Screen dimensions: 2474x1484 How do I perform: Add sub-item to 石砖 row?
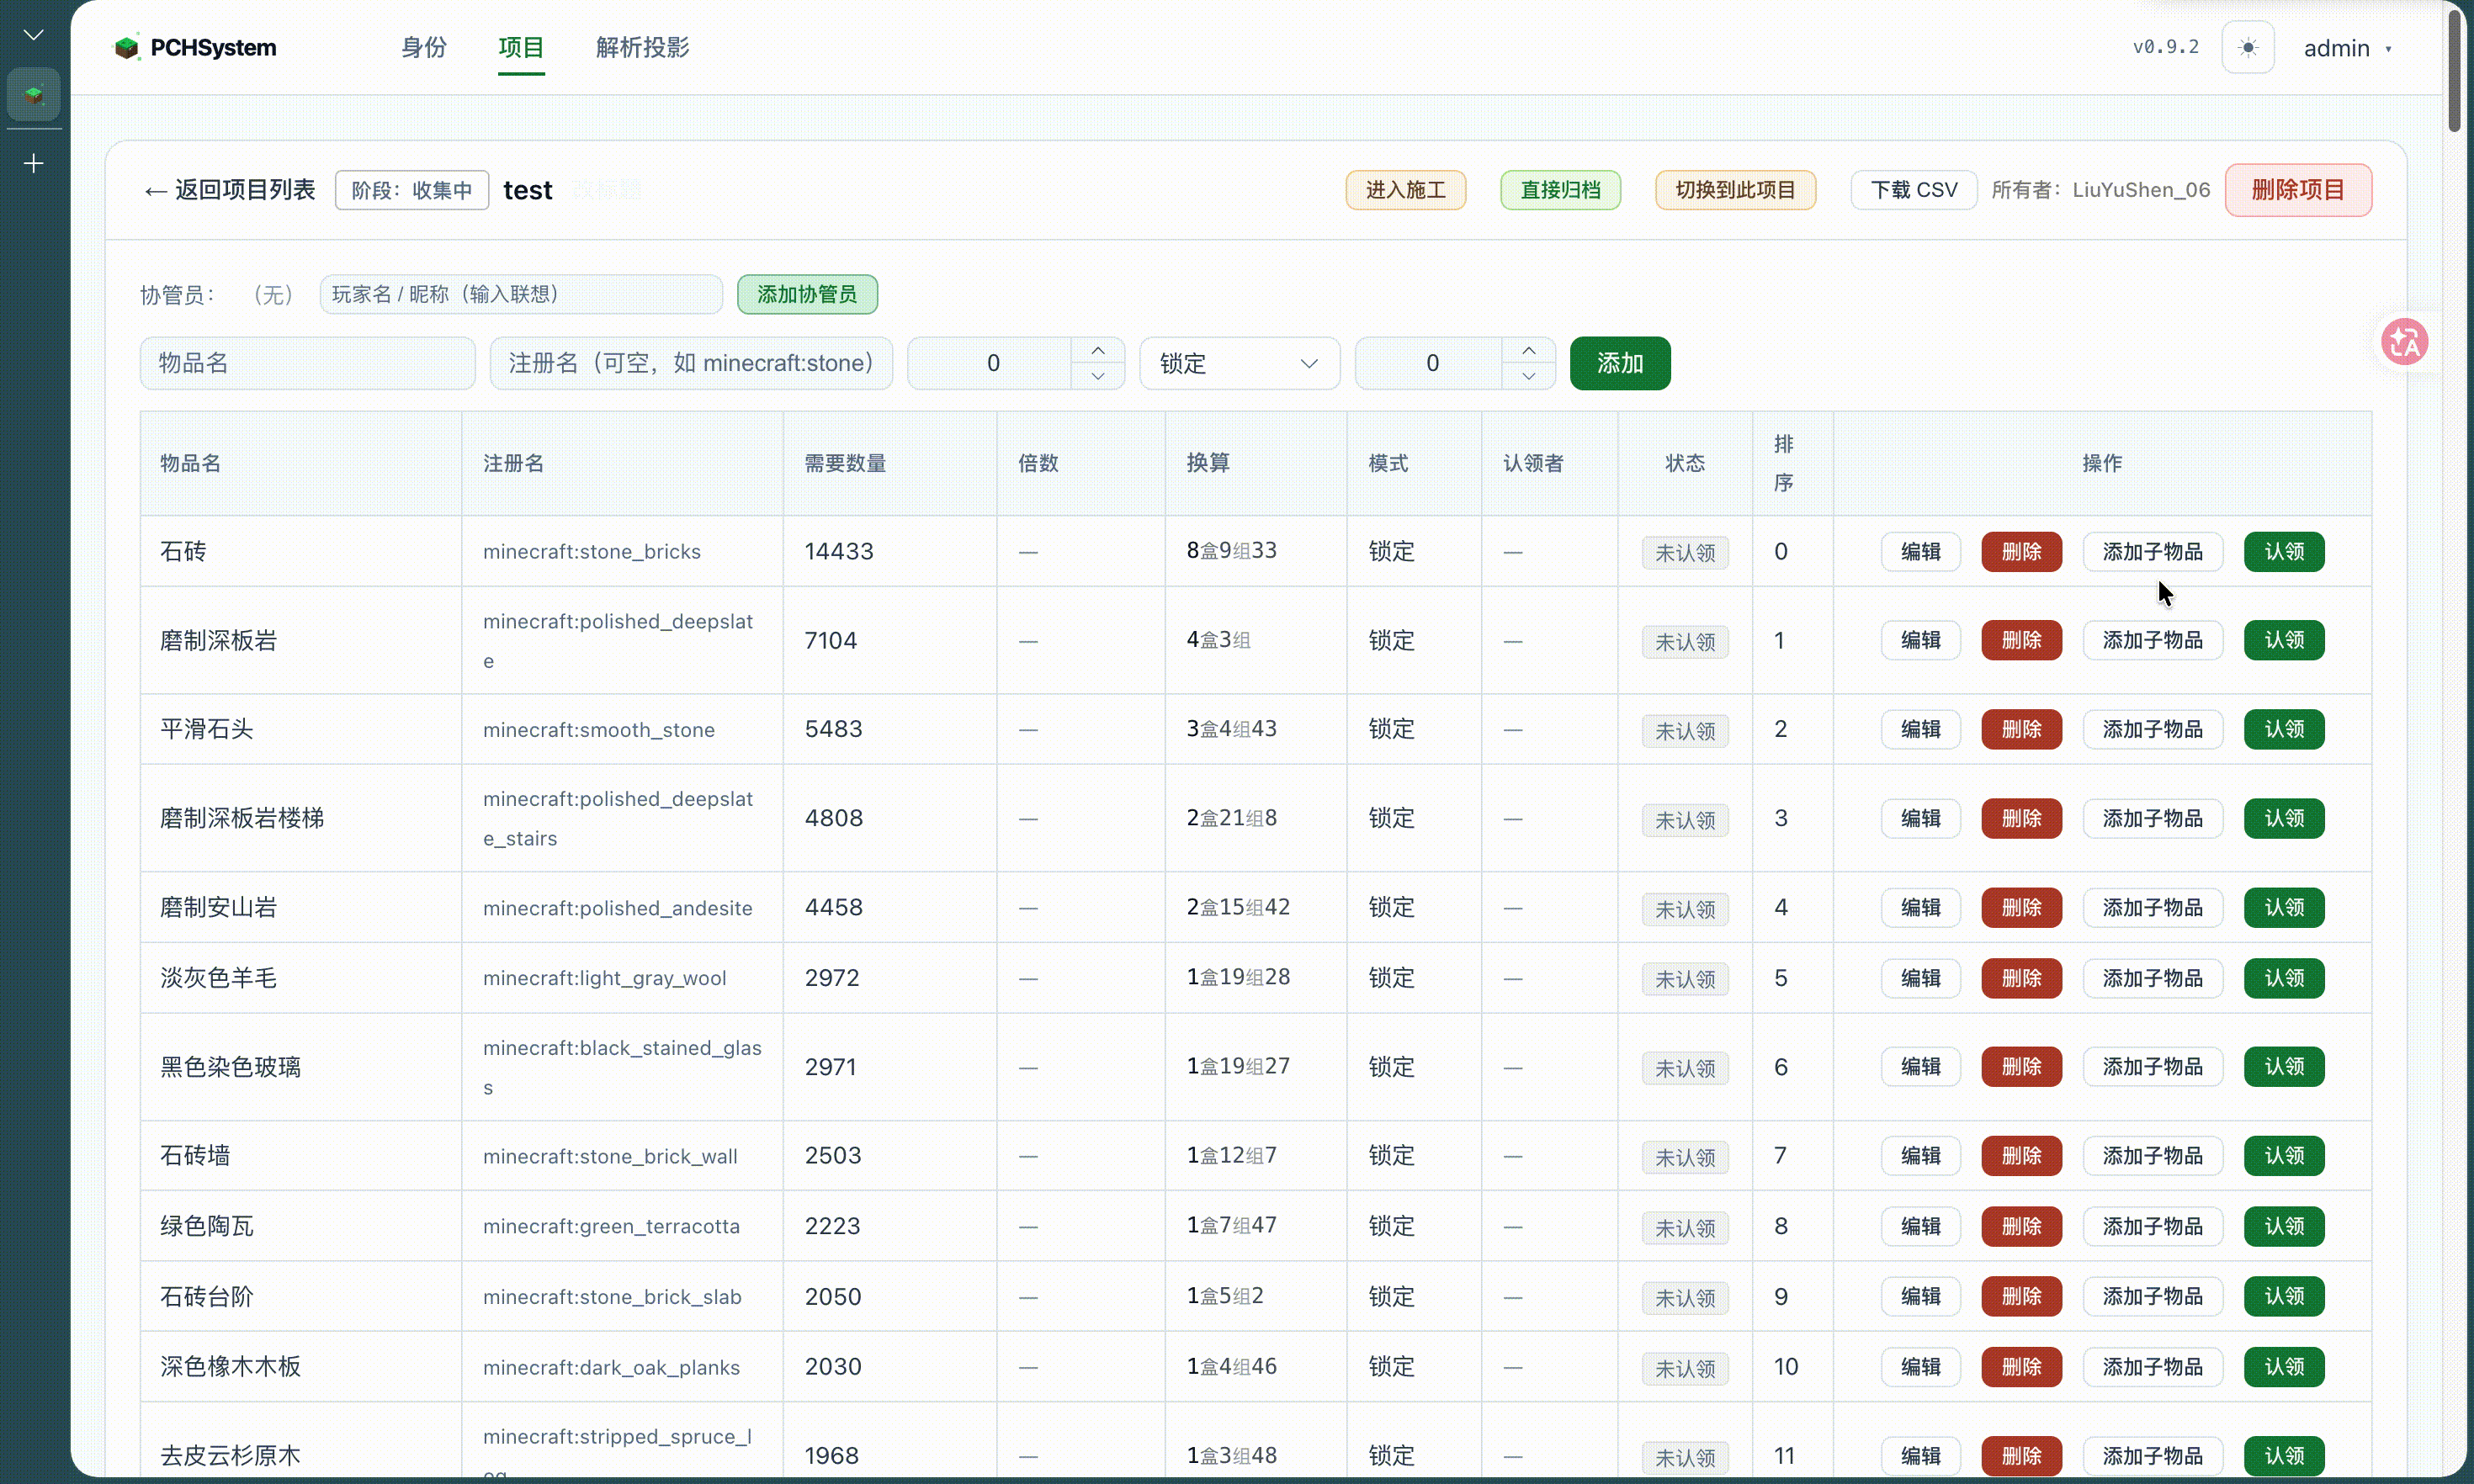tap(2153, 552)
